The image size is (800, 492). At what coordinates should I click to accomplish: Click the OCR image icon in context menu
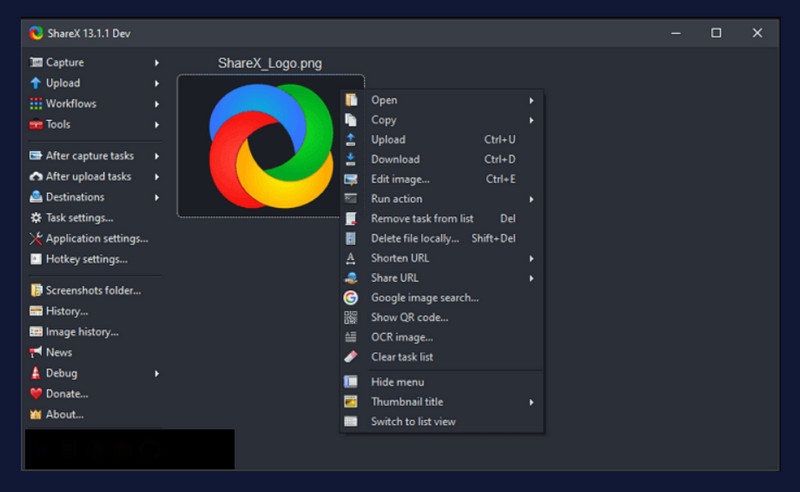(x=351, y=337)
